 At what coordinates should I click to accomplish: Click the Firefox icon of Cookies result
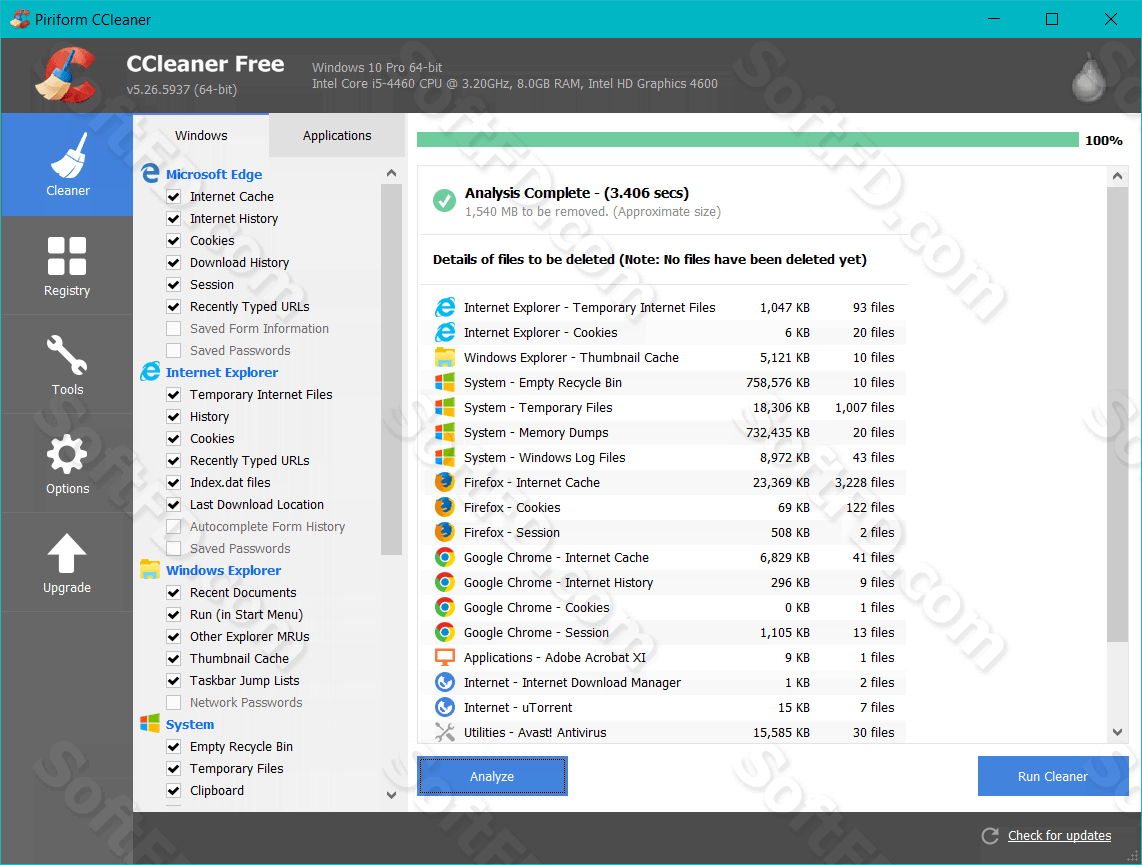(x=445, y=507)
